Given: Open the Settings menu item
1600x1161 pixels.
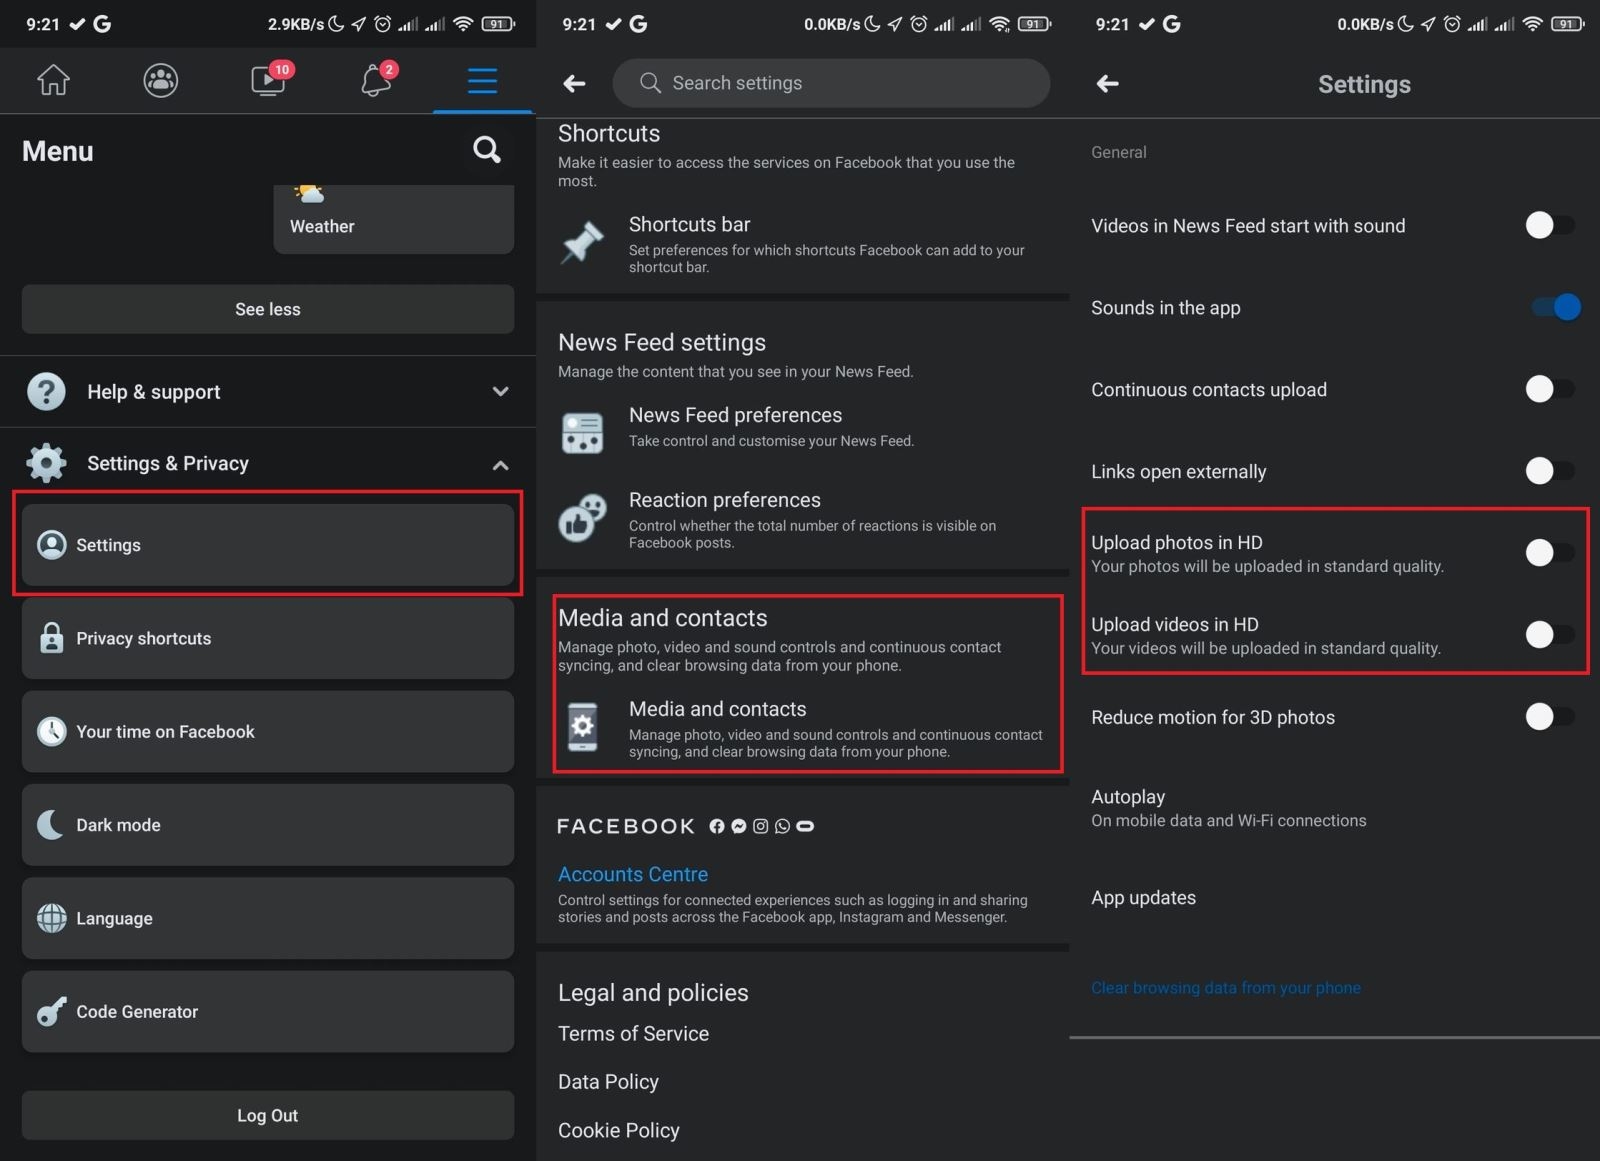Looking at the screenshot, I should click(x=267, y=545).
